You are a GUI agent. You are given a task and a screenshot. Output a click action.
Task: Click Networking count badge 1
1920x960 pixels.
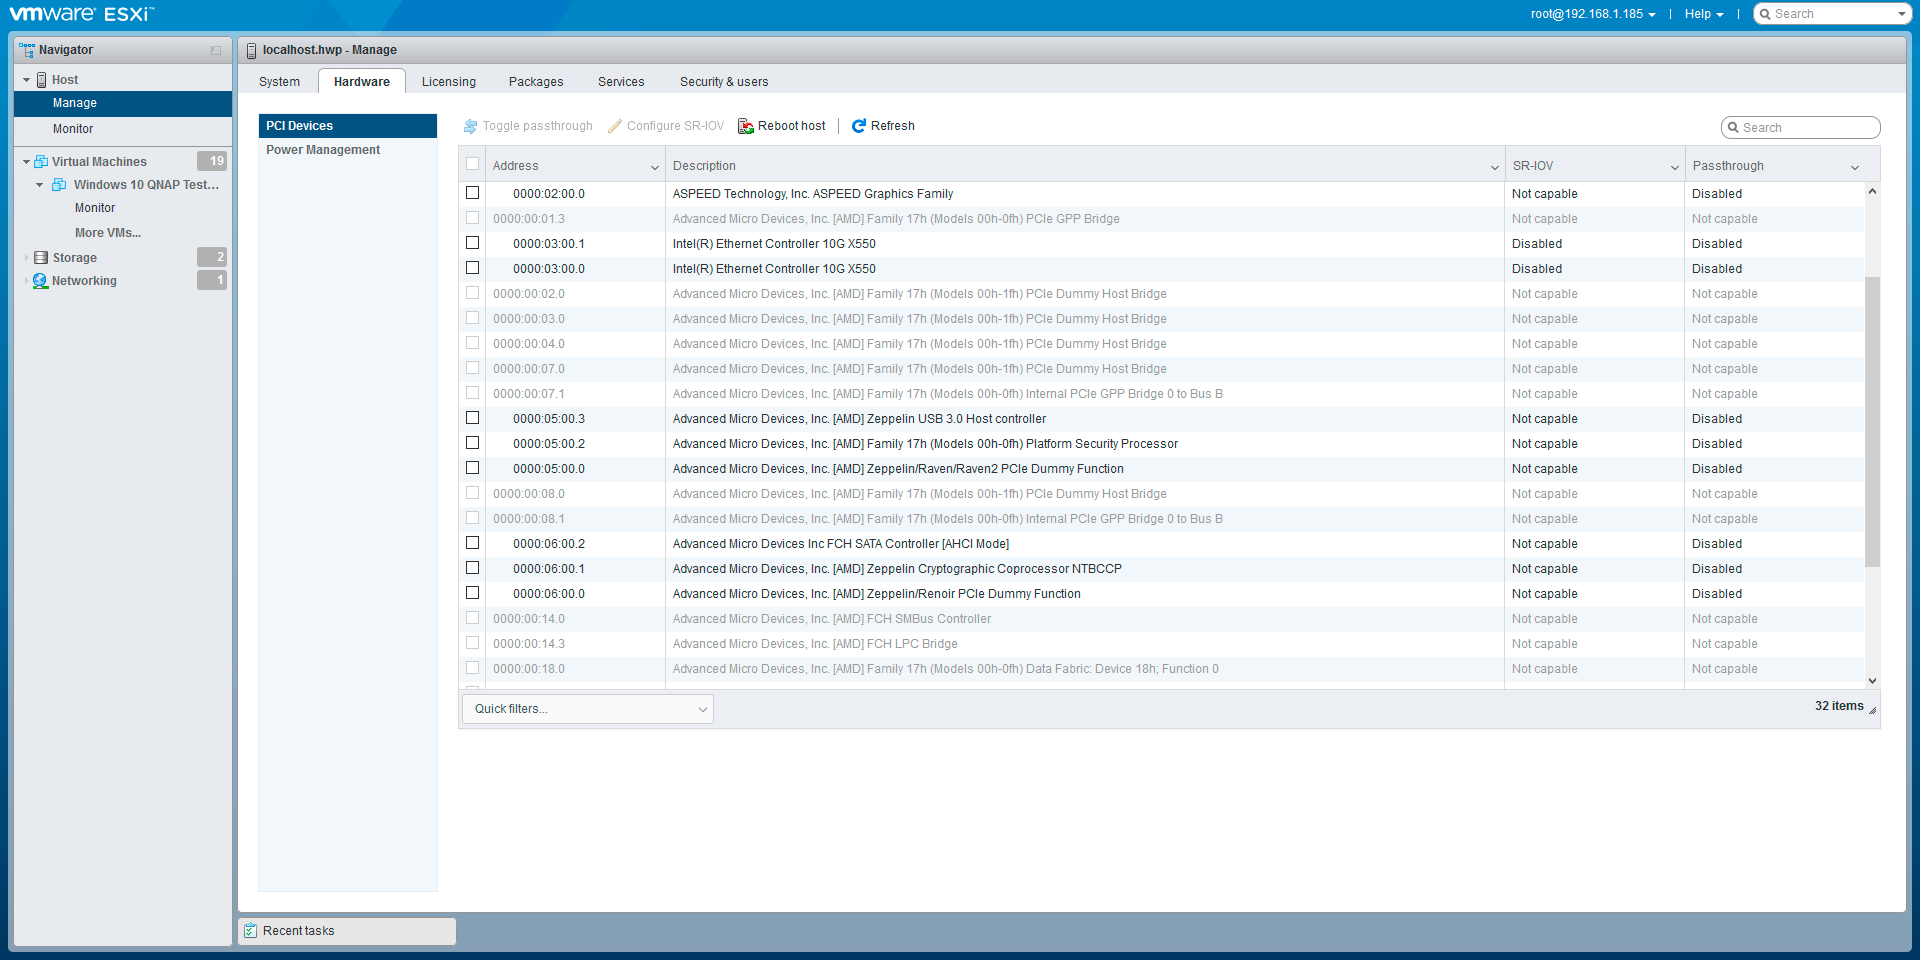point(212,280)
